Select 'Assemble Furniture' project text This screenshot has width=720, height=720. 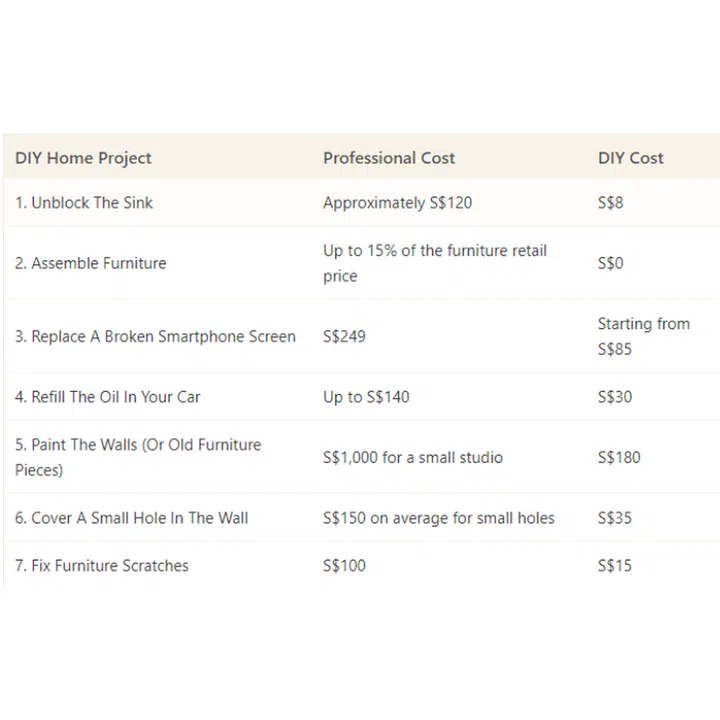coord(90,263)
